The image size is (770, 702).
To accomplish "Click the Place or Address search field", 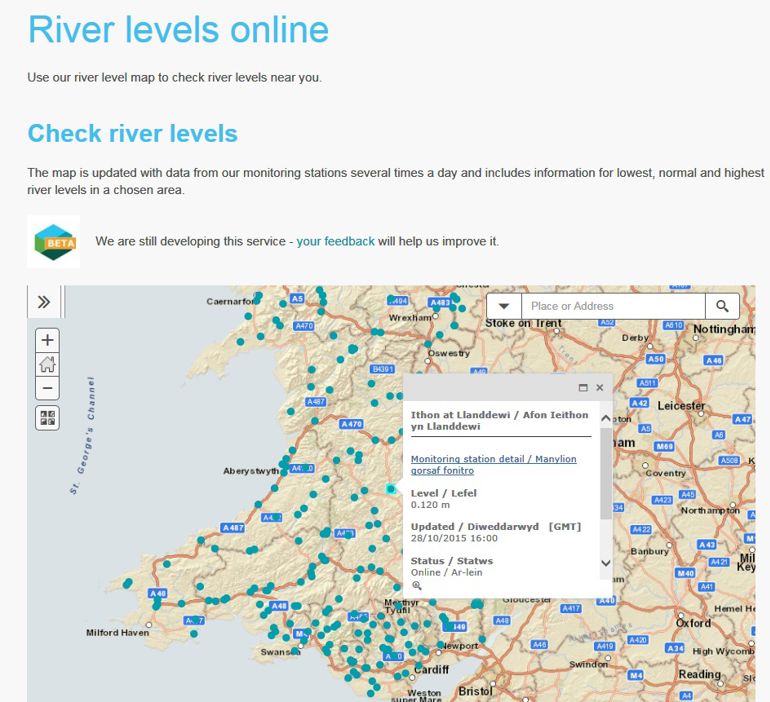I will coord(613,306).
